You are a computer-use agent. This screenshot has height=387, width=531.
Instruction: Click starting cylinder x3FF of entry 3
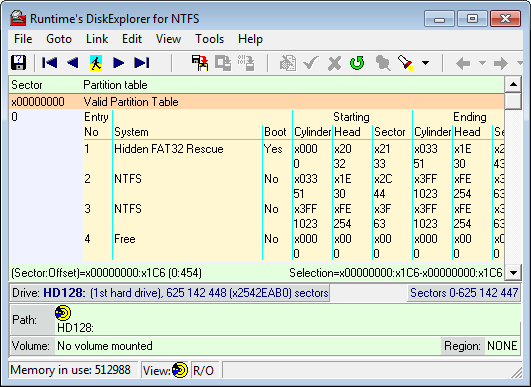(305, 209)
